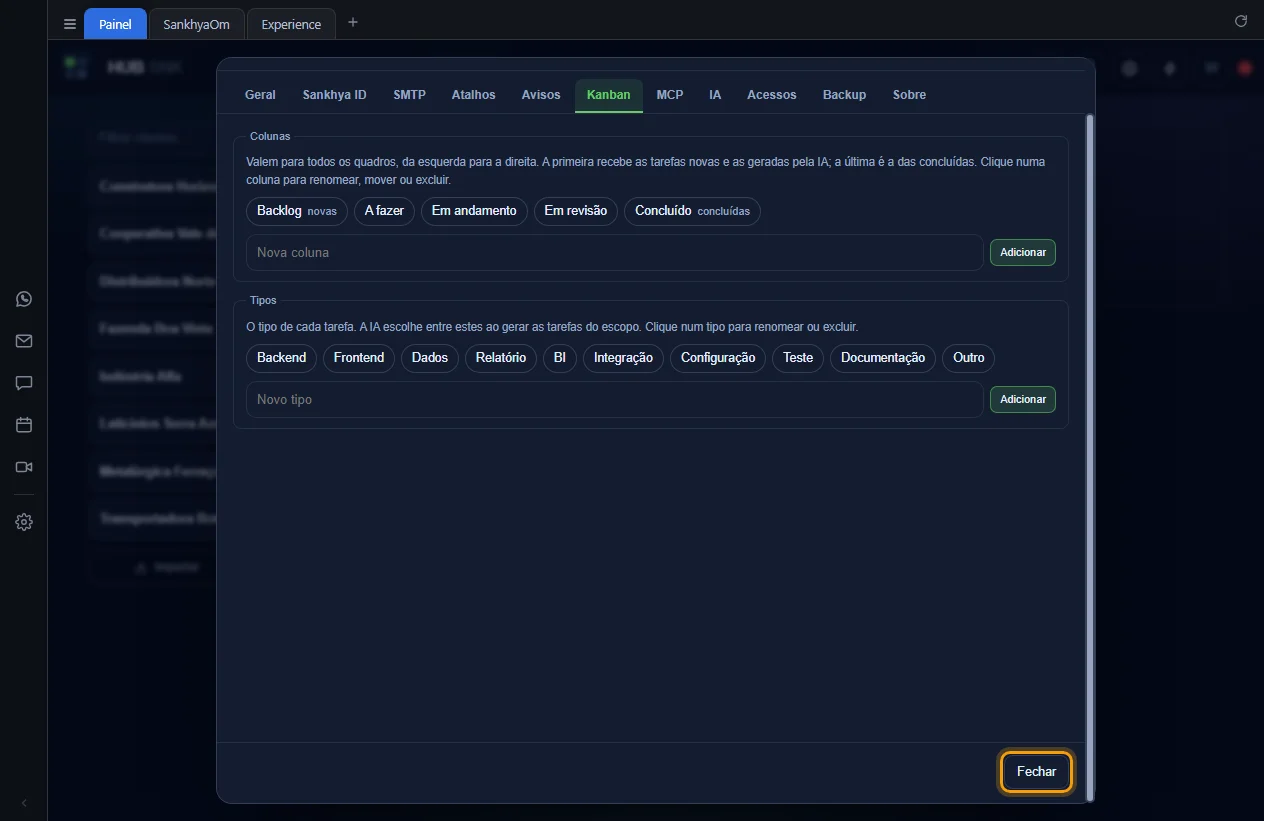The width and height of the screenshot is (1264, 821).
Task: Focus the Nova coluna input field
Action: coord(615,252)
